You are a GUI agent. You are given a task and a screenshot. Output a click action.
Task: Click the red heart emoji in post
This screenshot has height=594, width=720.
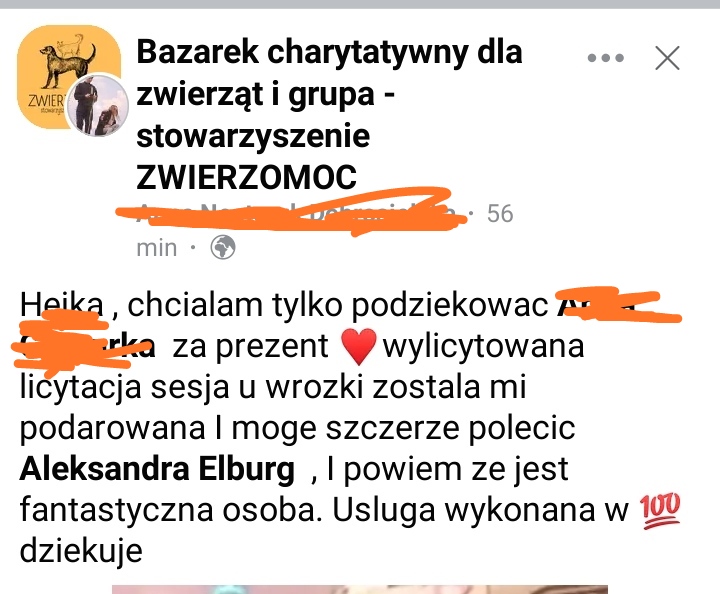pos(359,347)
